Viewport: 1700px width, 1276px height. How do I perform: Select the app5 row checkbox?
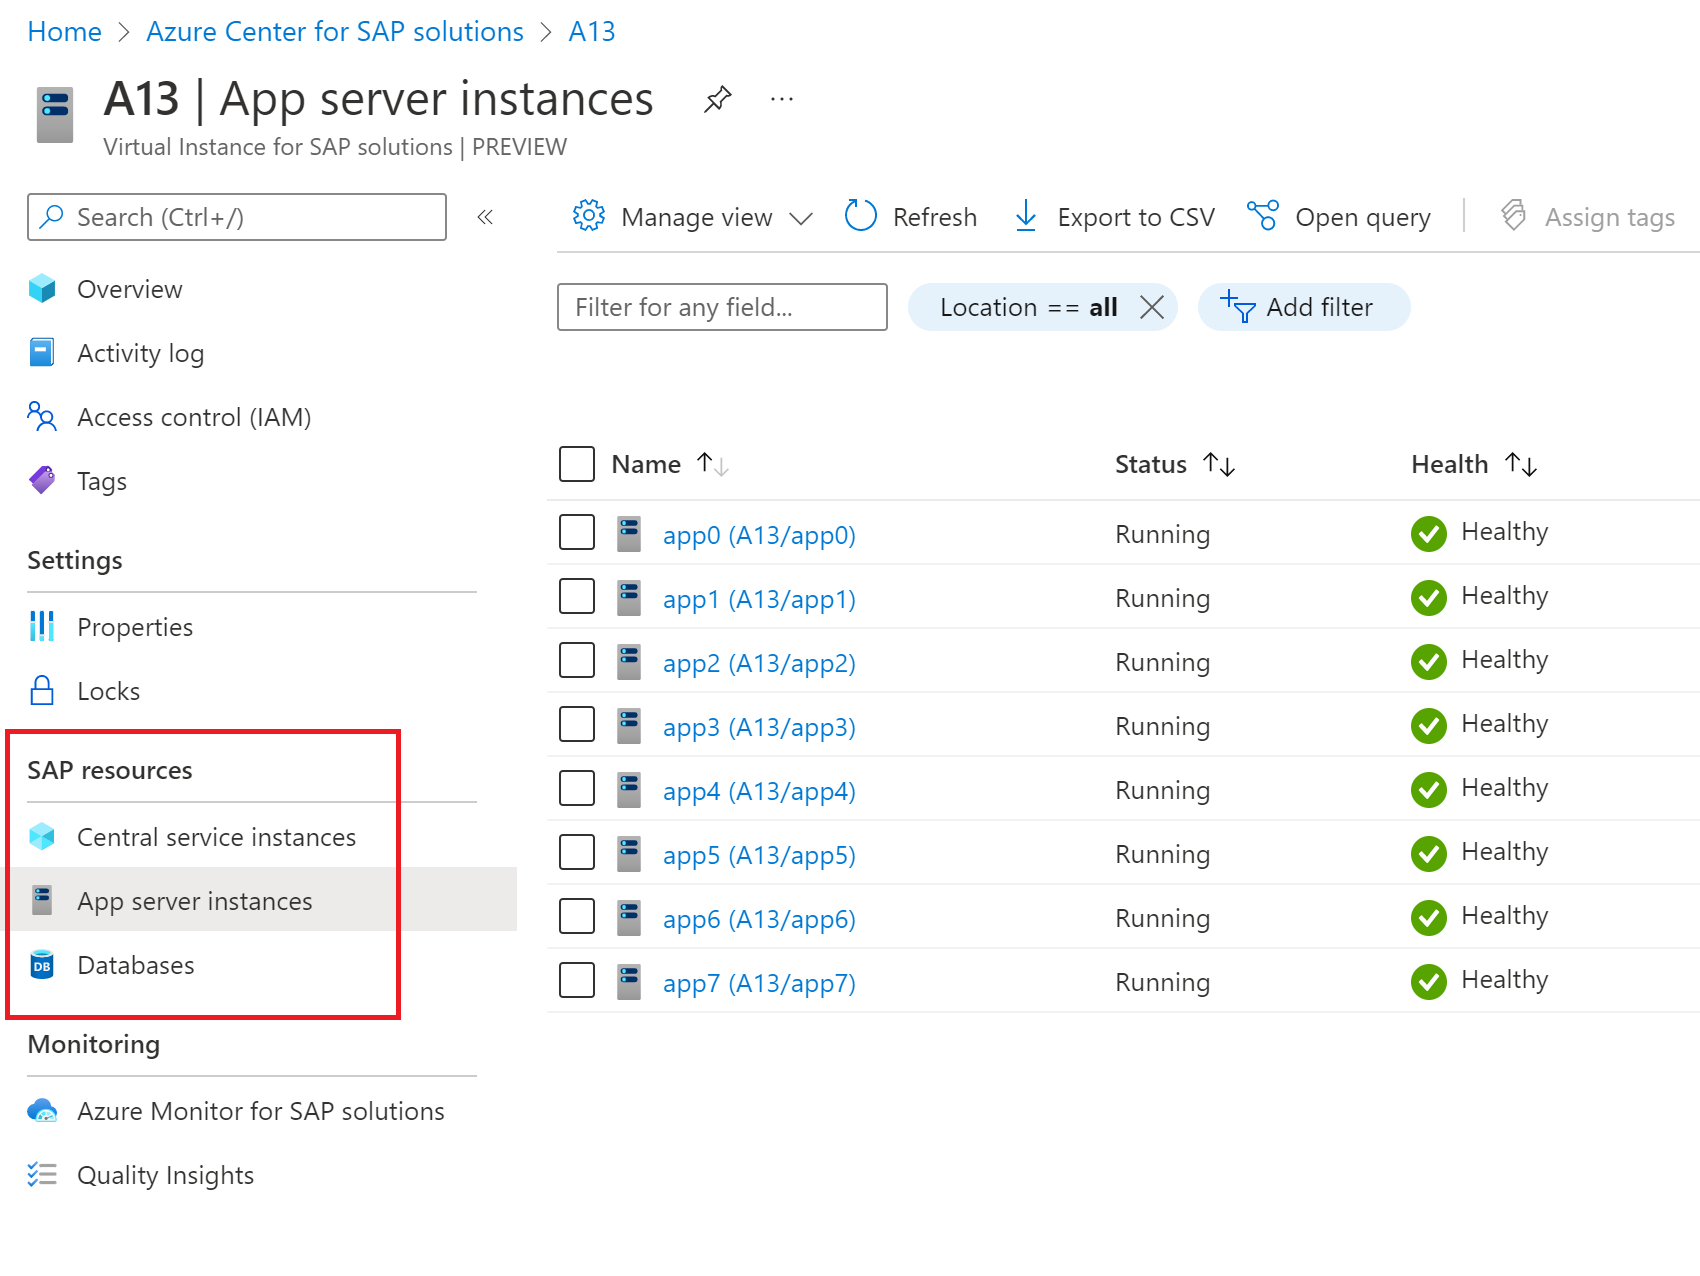coord(577,853)
